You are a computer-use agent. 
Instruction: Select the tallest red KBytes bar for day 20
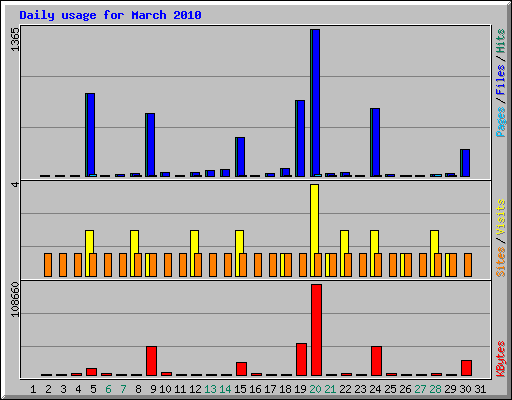(316, 330)
